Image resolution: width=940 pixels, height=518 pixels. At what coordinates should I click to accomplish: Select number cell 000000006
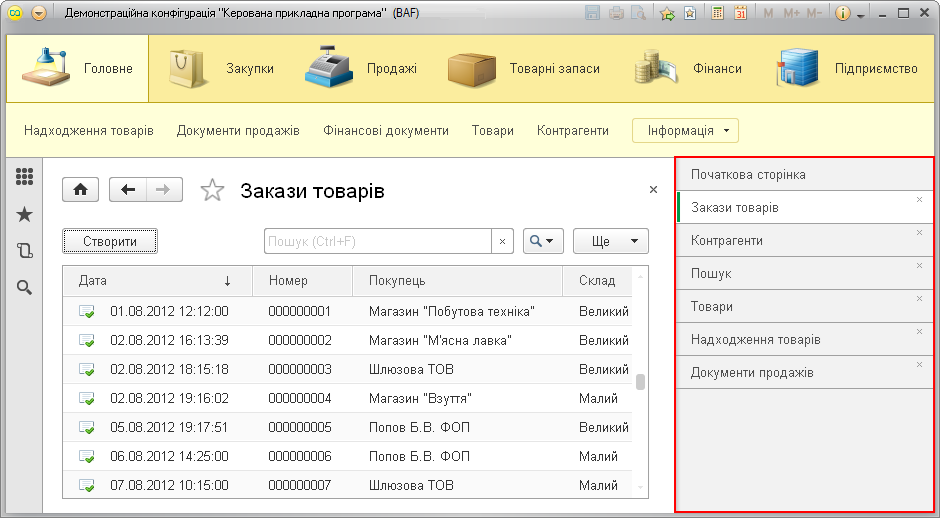tap(300, 456)
